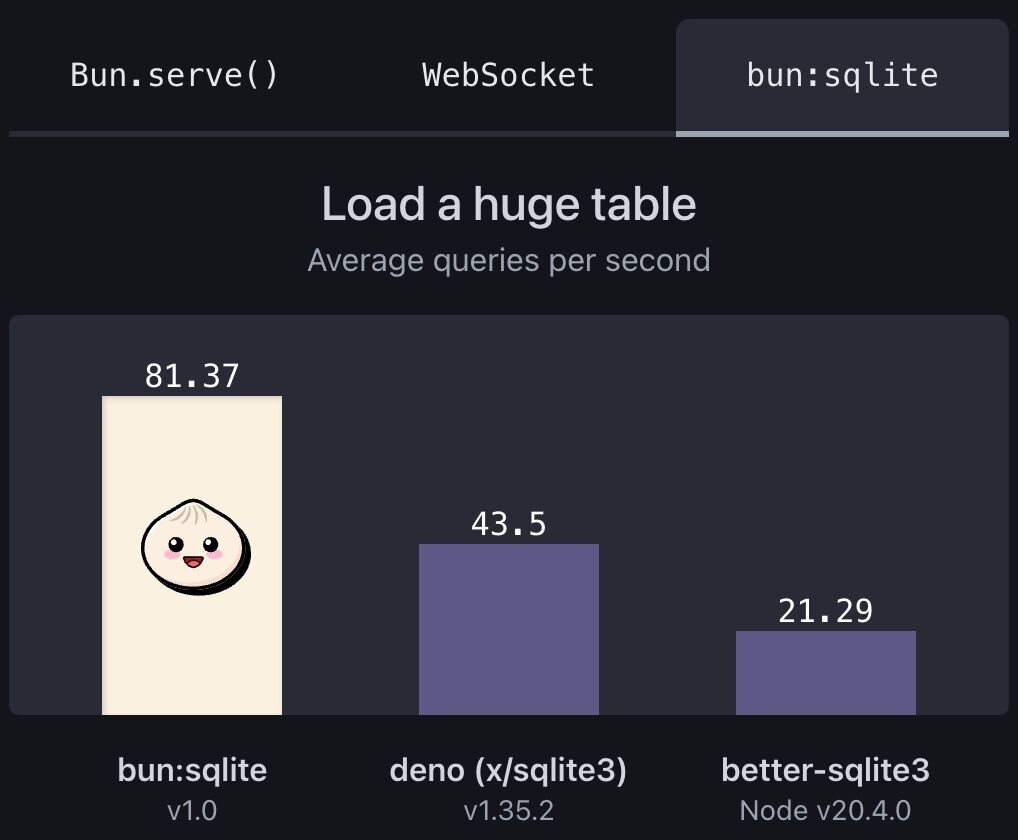
Task: Click the deno 43.5 purple bar
Action: point(509,629)
